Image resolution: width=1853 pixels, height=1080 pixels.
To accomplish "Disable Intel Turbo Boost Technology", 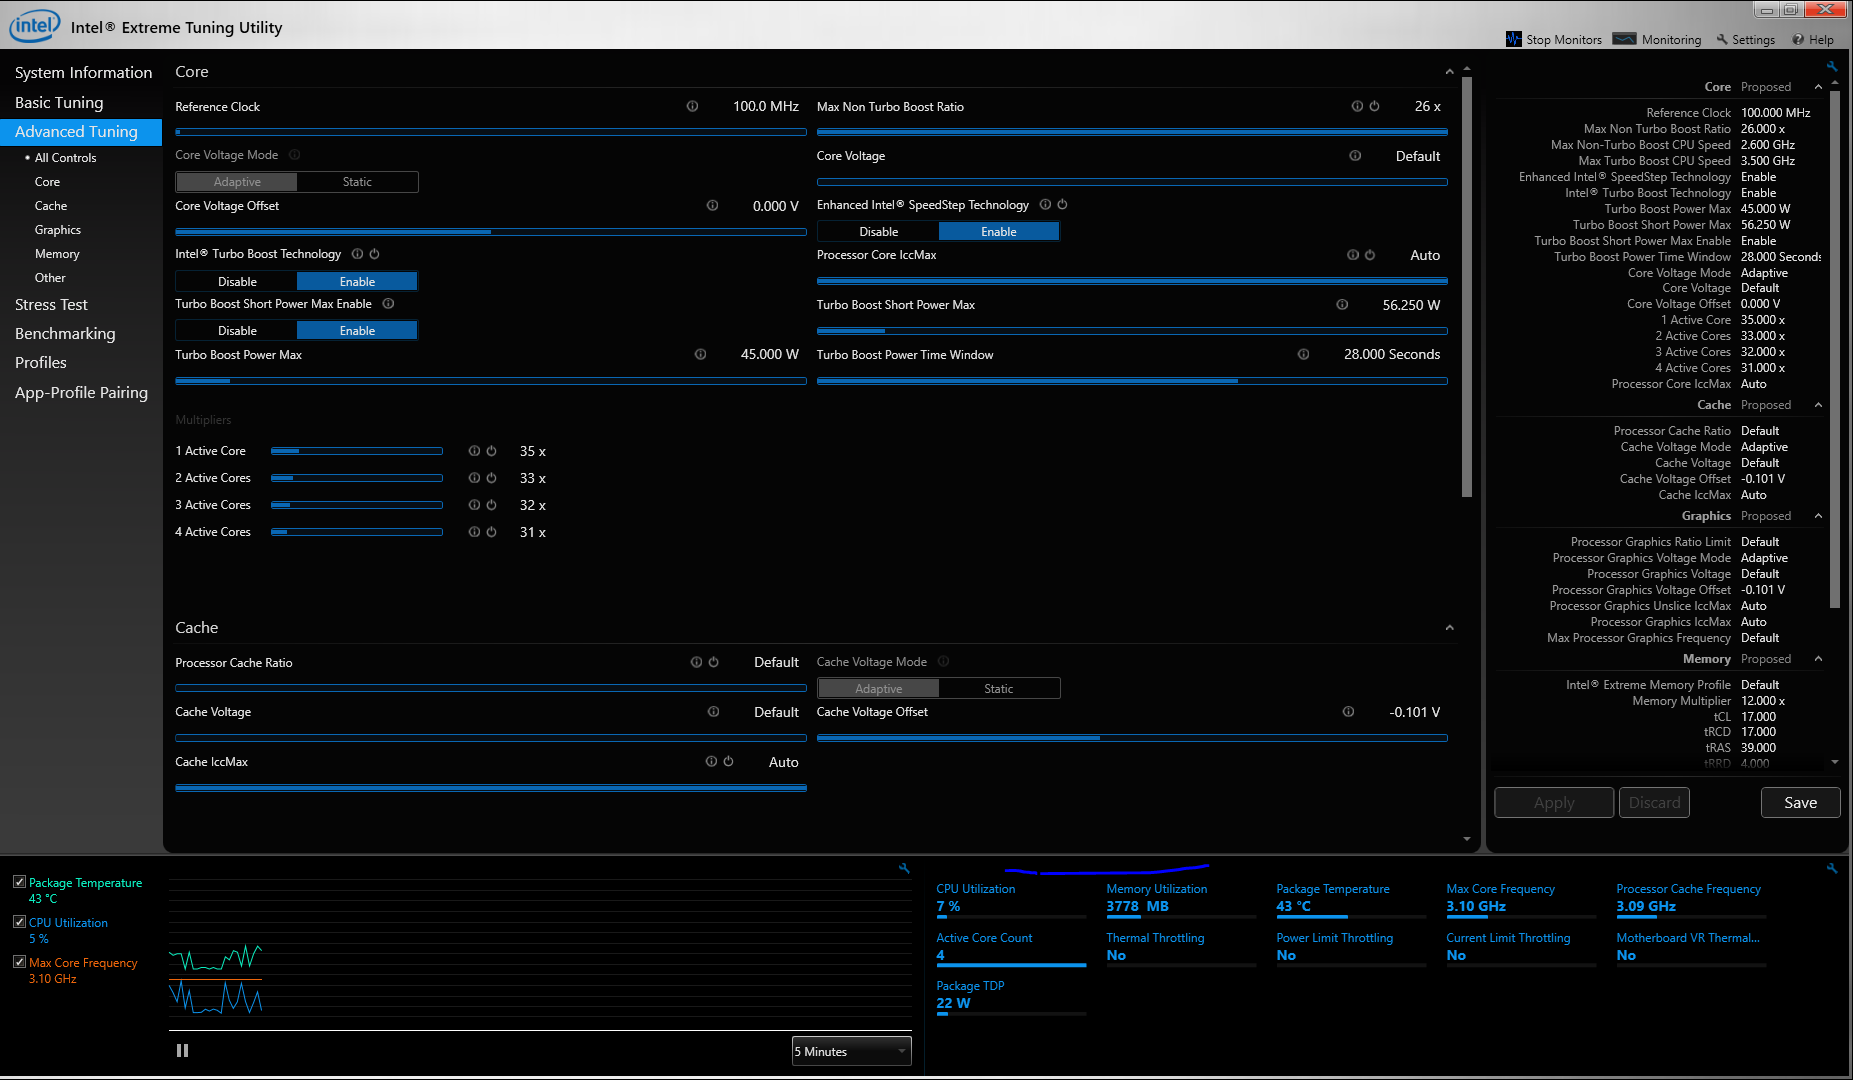I will tap(237, 282).
